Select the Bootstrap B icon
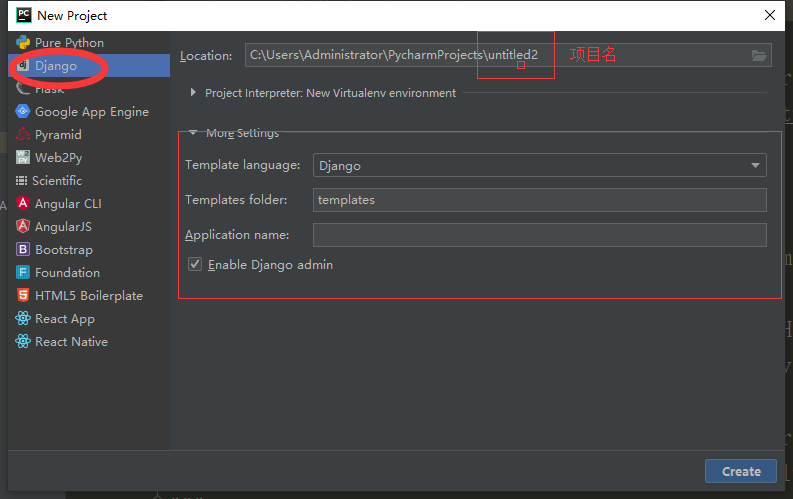 pos(23,249)
